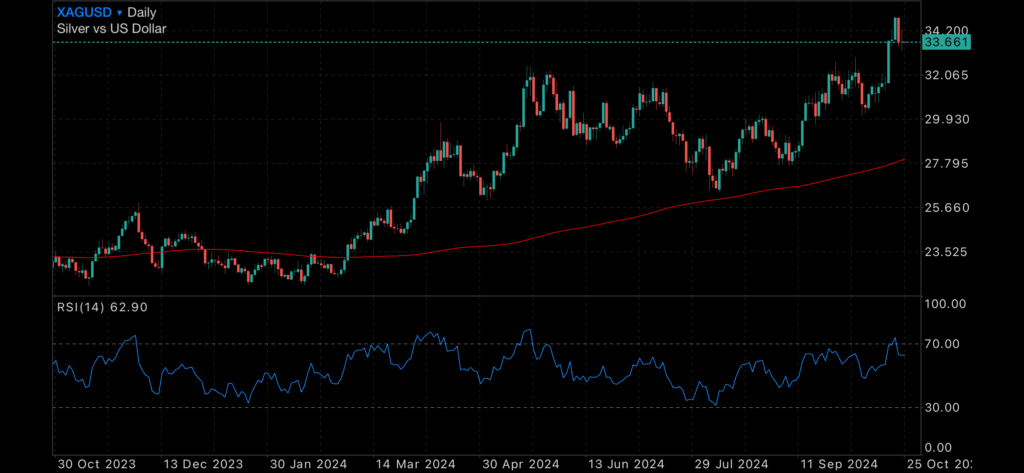Change the Daily timeframe label
The image size is (1024, 473).
click(142, 12)
